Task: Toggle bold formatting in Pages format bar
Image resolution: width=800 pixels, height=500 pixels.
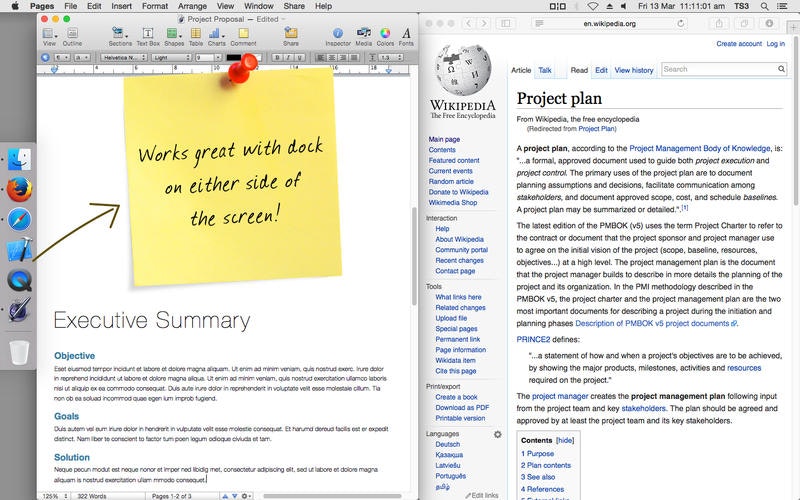Action: point(277,58)
